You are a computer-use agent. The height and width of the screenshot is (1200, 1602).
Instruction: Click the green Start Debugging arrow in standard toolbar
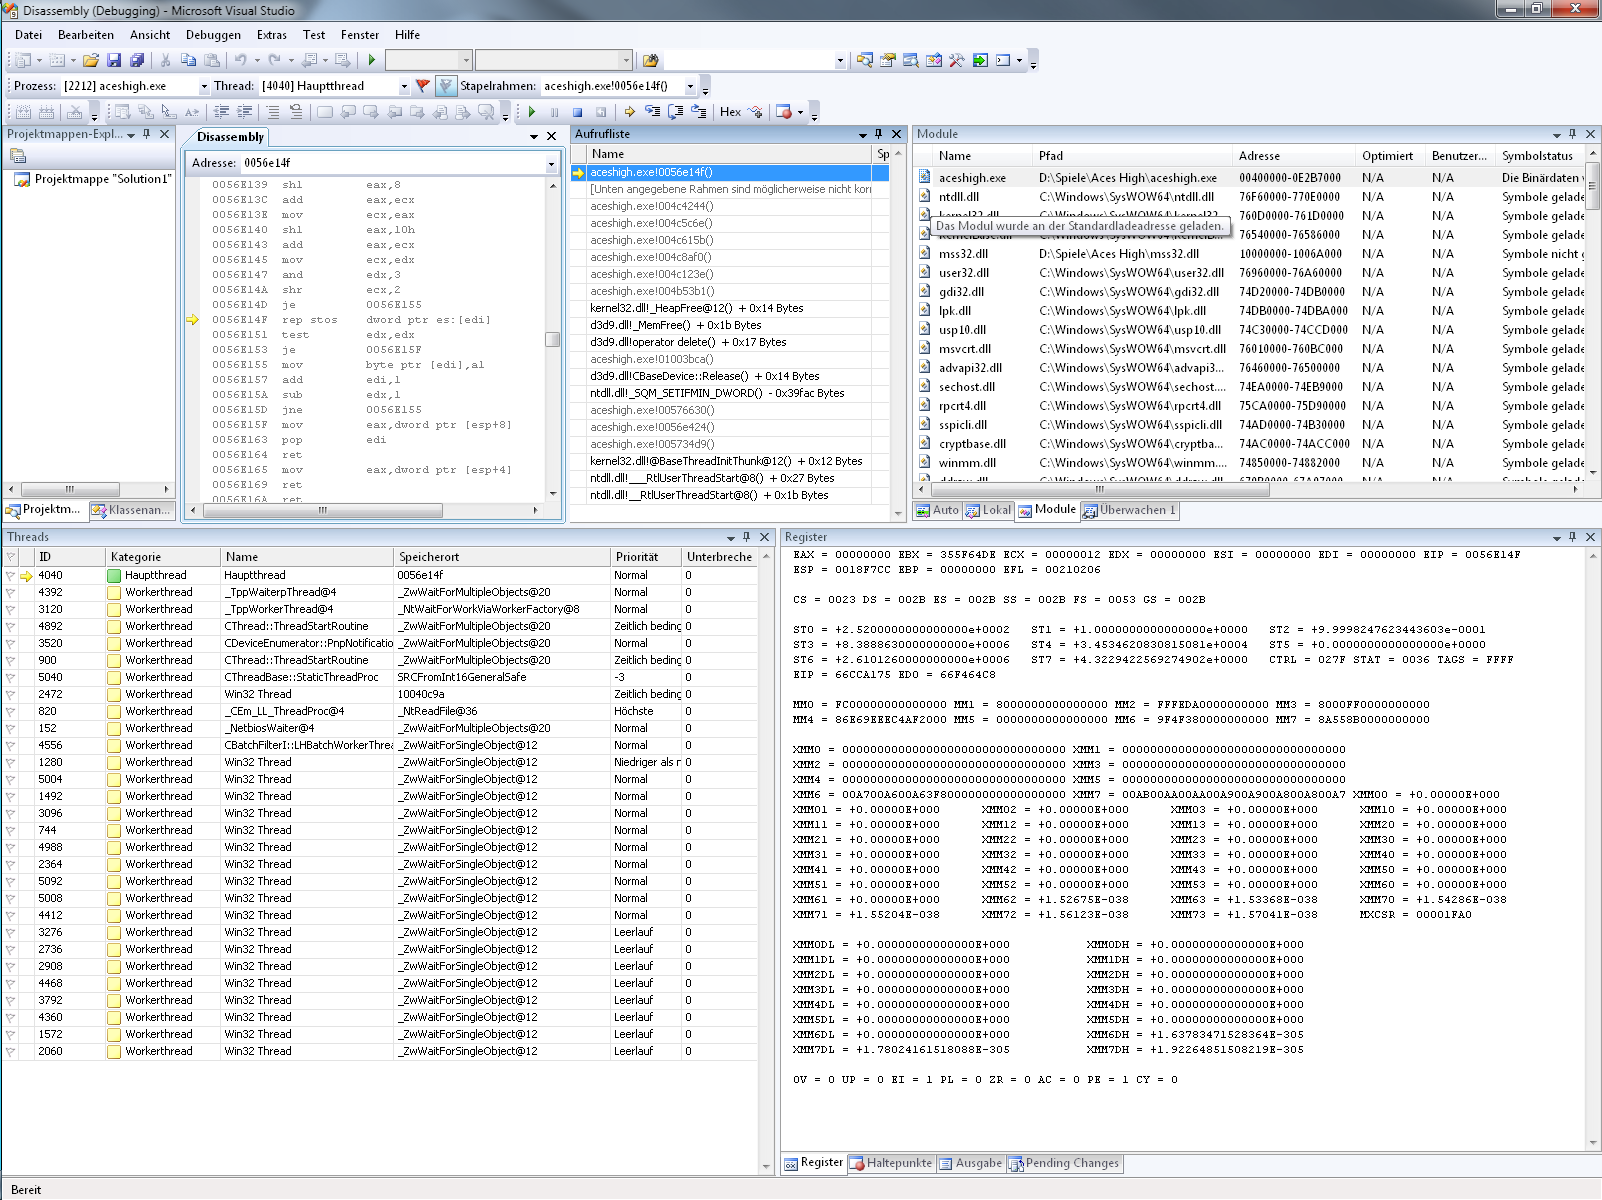(372, 60)
